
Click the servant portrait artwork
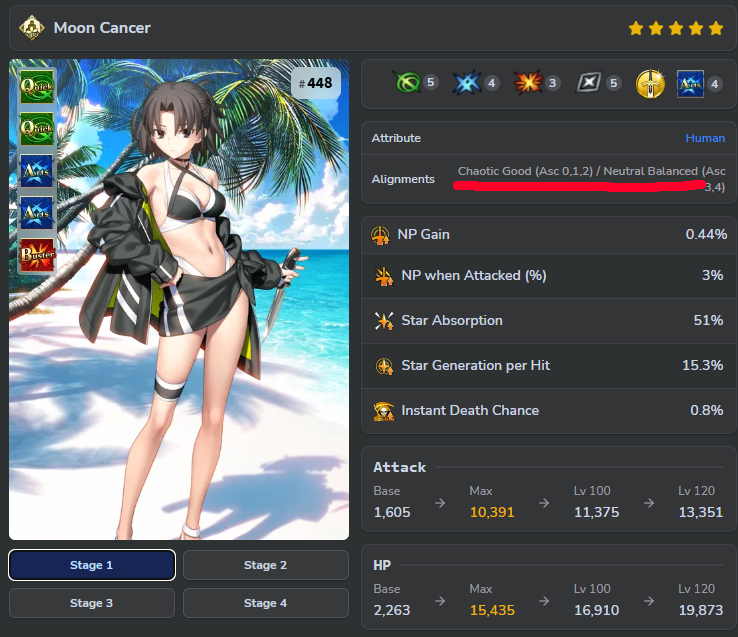click(179, 299)
